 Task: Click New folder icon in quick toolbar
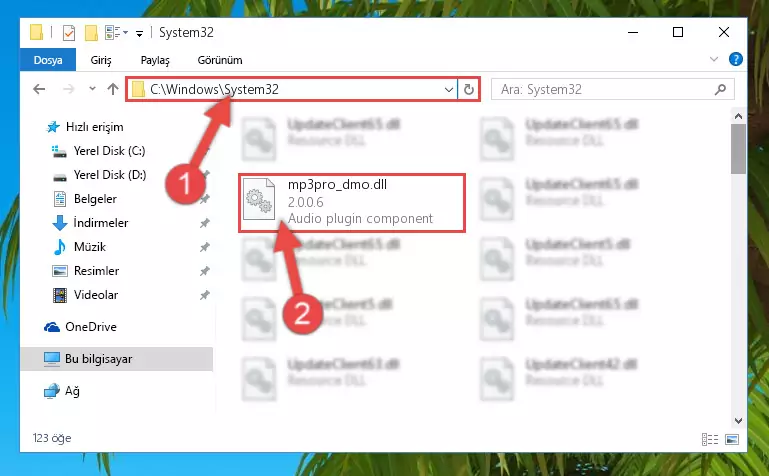(91, 33)
